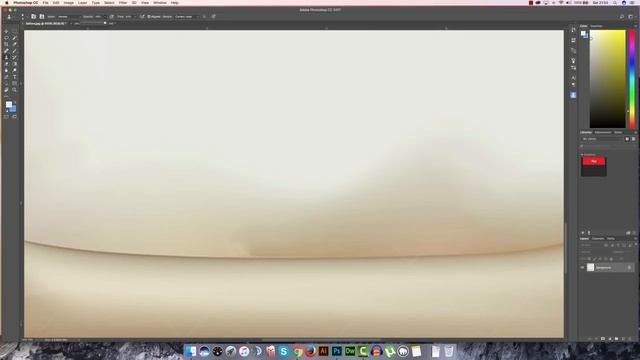The width and height of the screenshot is (640, 360).
Task: Select the Eyedropper tool
Action: click(x=14, y=44)
